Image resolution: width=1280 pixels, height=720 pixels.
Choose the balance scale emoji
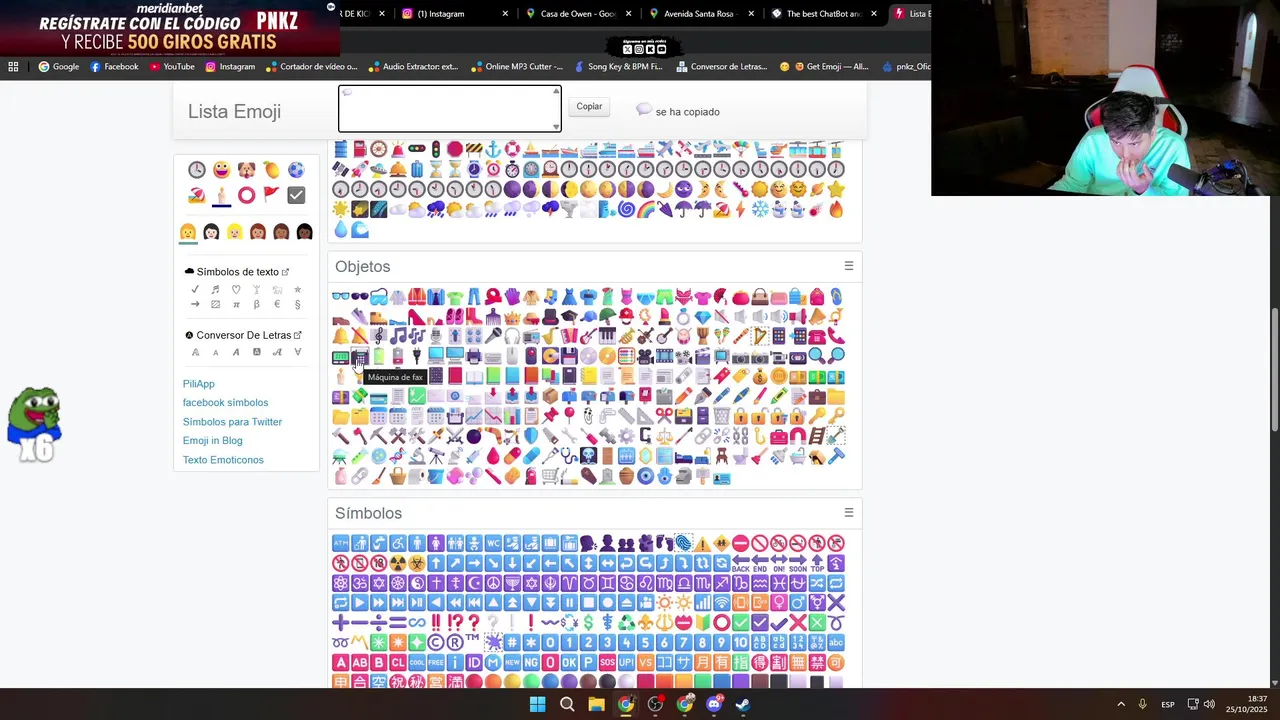(664, 436)
